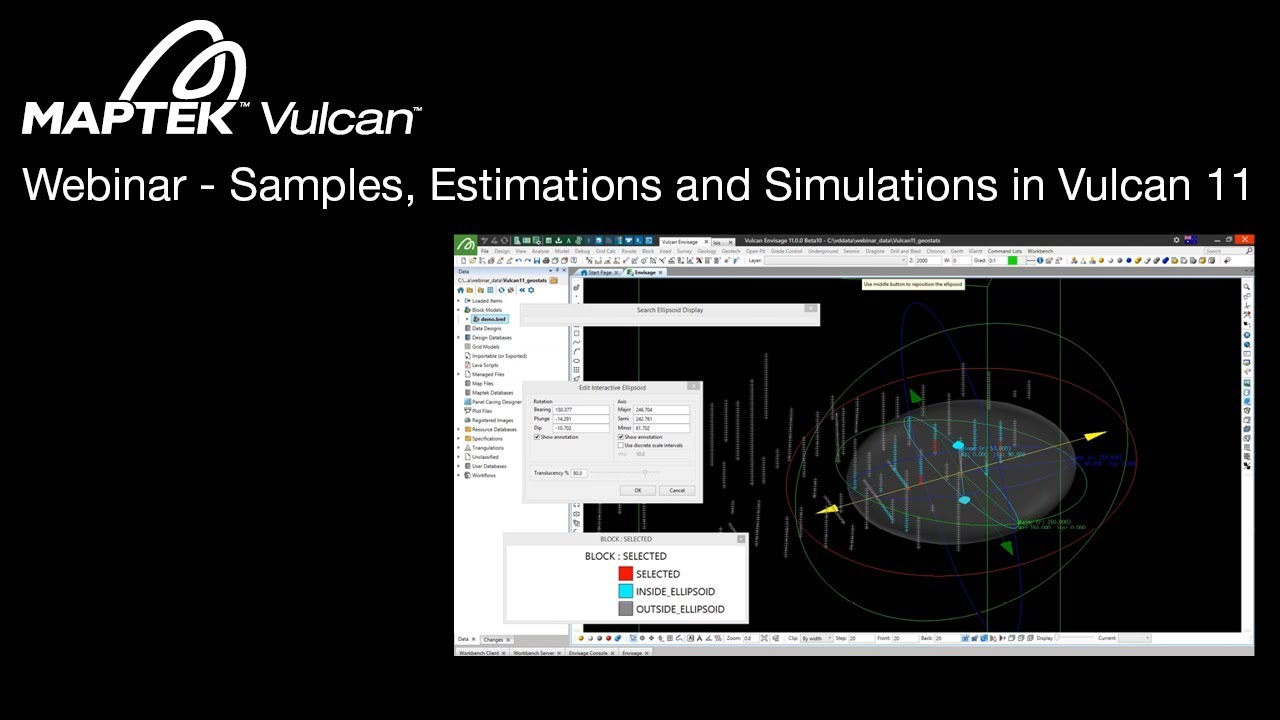Click the collapse double-arrow icon in Data panel
The image size is (1280, 720).
click(x=522, y=290)
